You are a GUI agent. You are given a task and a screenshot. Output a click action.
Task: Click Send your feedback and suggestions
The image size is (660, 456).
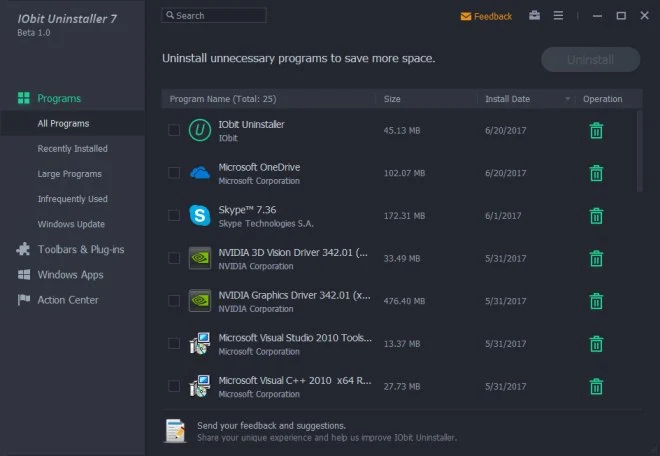tap(271, 426)
